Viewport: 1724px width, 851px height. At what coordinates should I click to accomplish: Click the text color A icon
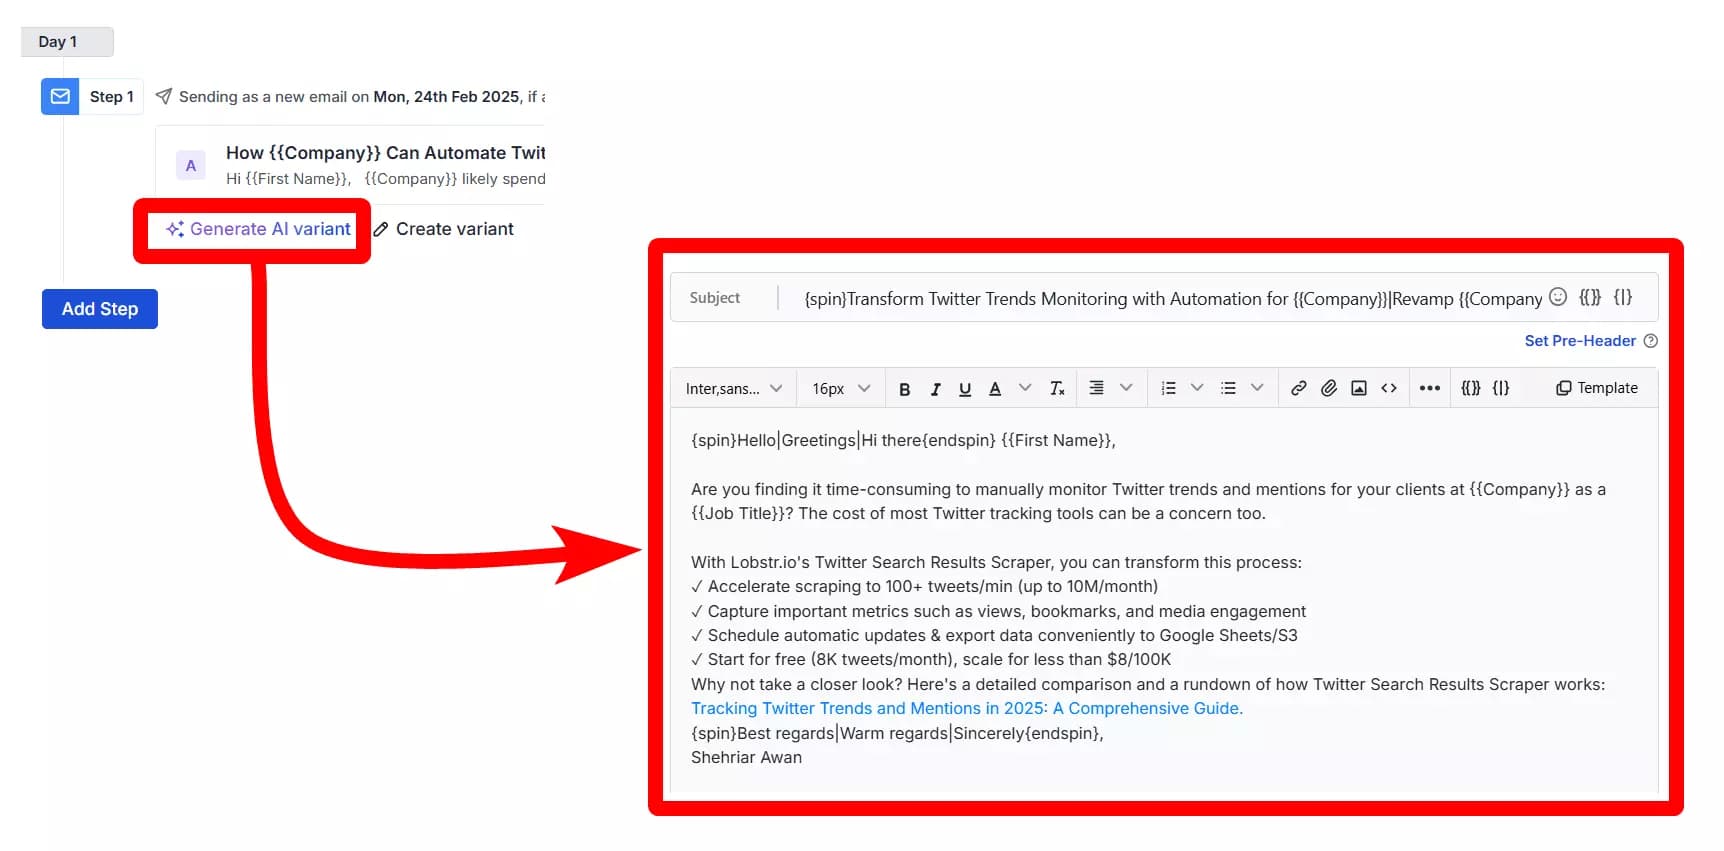coord(995,389)
